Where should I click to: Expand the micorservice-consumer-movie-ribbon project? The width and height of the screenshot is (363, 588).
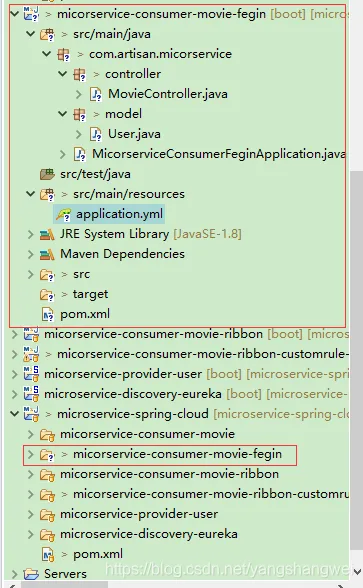point(15,334)
